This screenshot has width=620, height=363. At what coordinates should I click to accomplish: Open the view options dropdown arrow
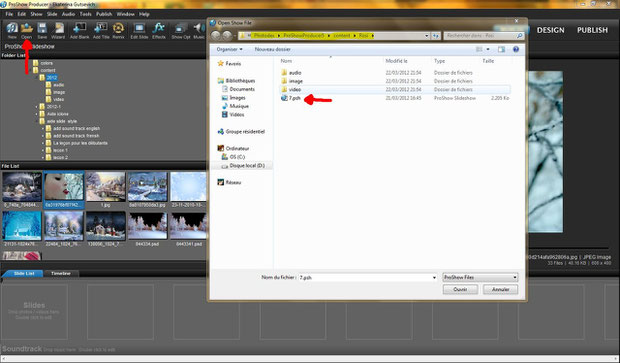click(x=488, y=49)
